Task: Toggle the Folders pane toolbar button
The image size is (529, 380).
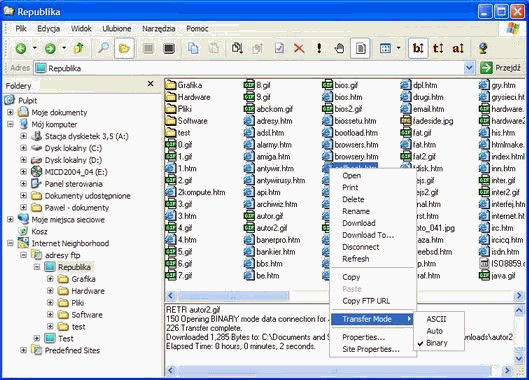Action: (x=124, y=49)
